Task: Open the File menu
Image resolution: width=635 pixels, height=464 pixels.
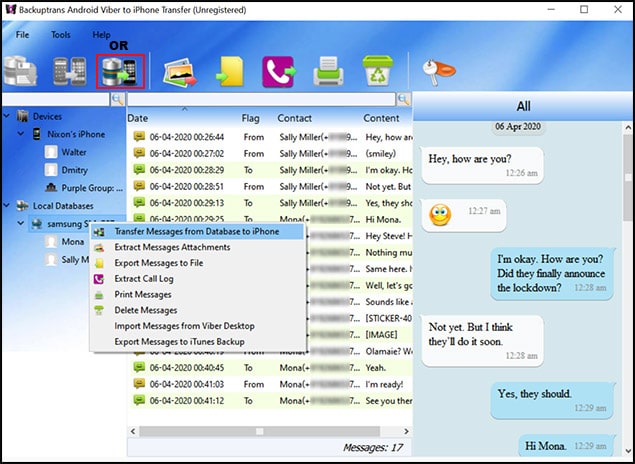Action: (22, 34)
